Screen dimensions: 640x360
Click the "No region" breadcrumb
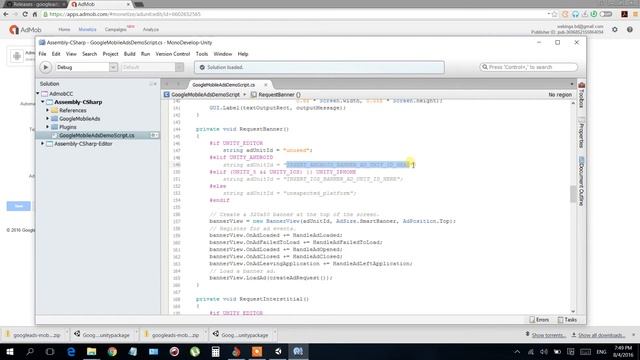click(560, 95)
